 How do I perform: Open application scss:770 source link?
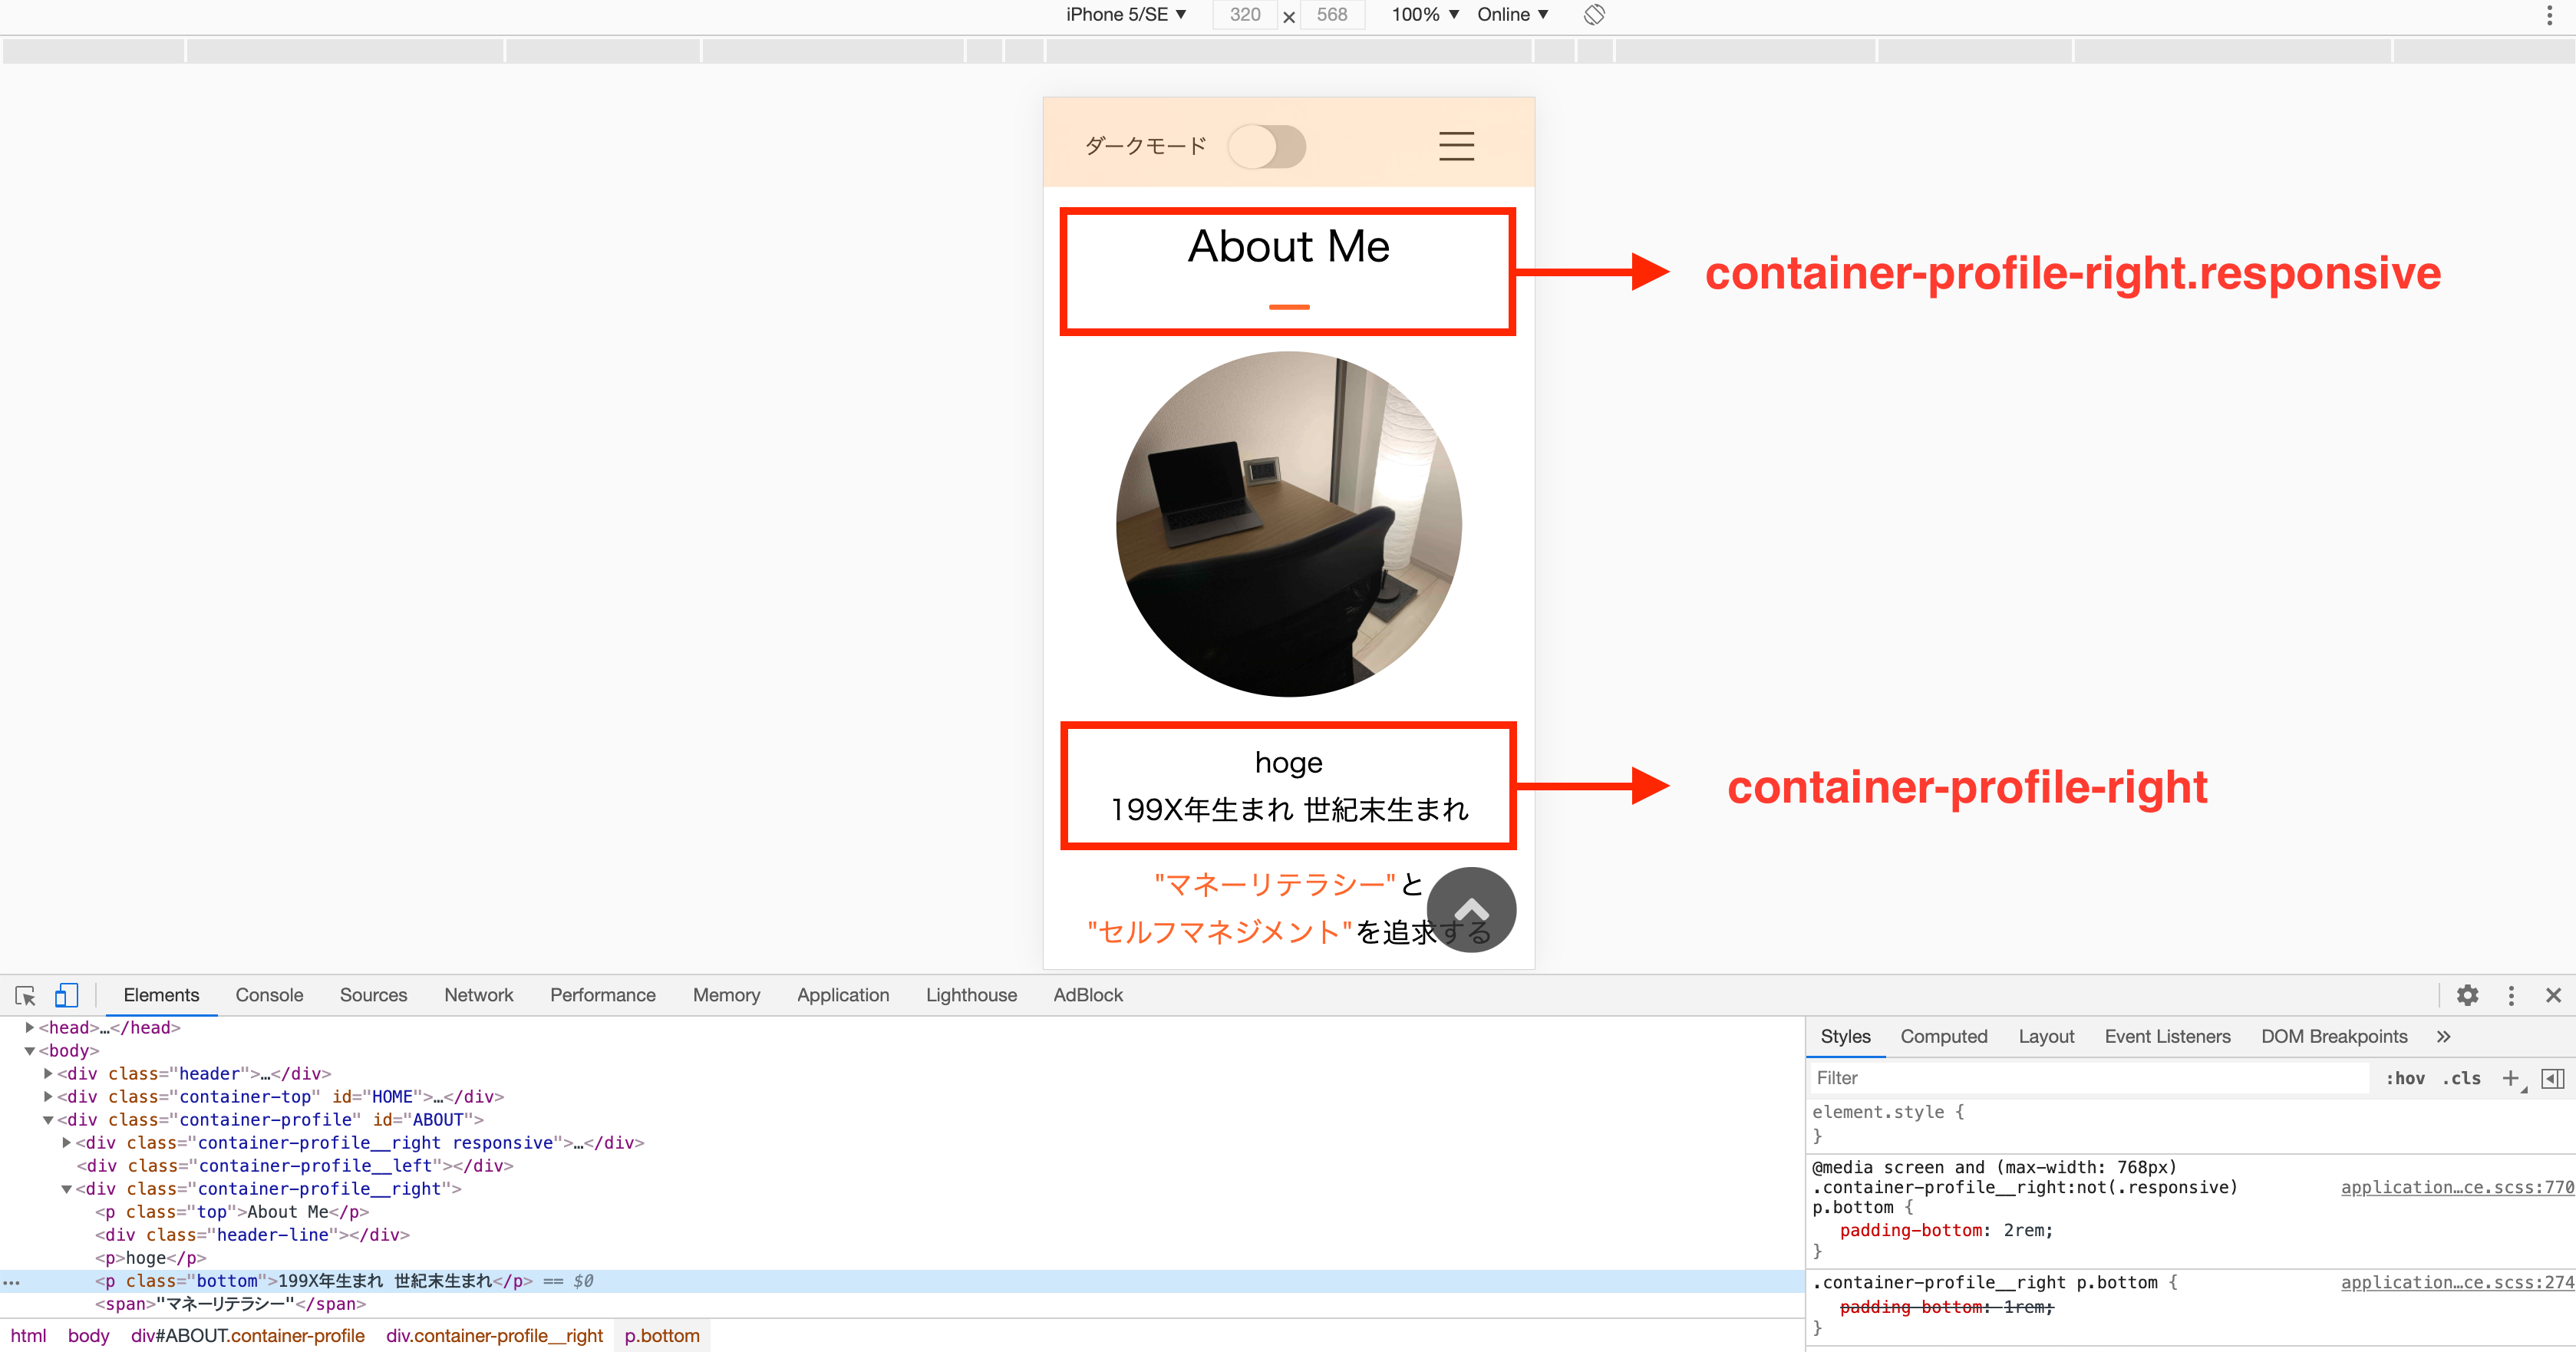tap(2456, 1187)
